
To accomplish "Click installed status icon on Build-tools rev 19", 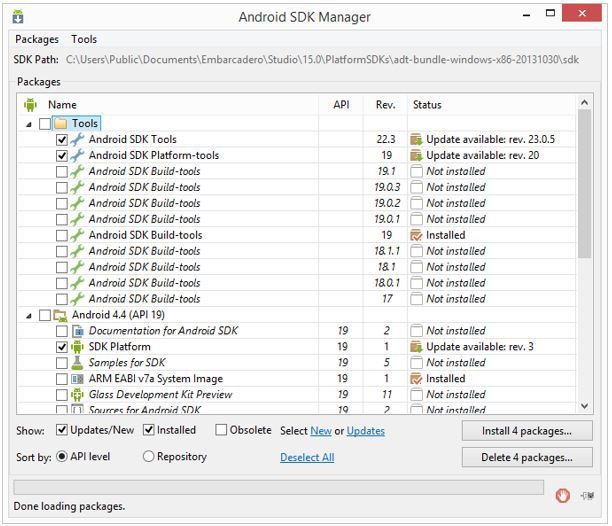I will click(x=416, y=235).
